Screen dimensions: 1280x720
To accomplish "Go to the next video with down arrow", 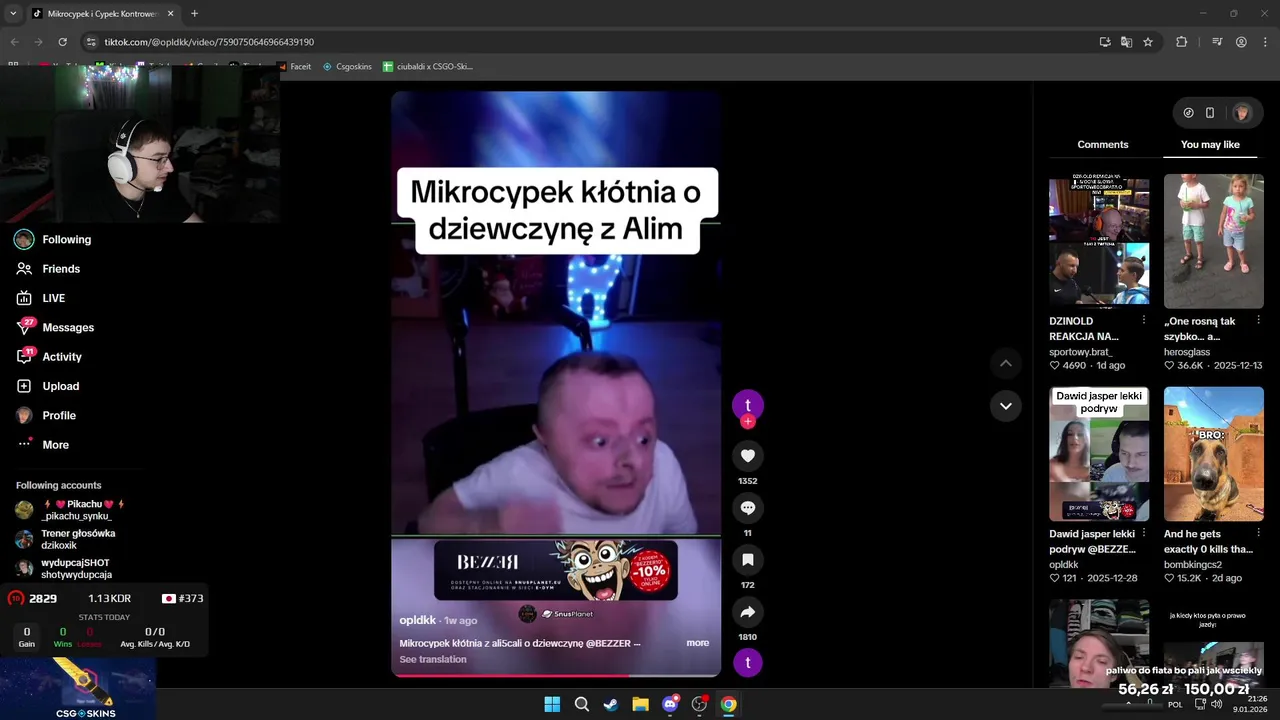I will [1005, 406].
